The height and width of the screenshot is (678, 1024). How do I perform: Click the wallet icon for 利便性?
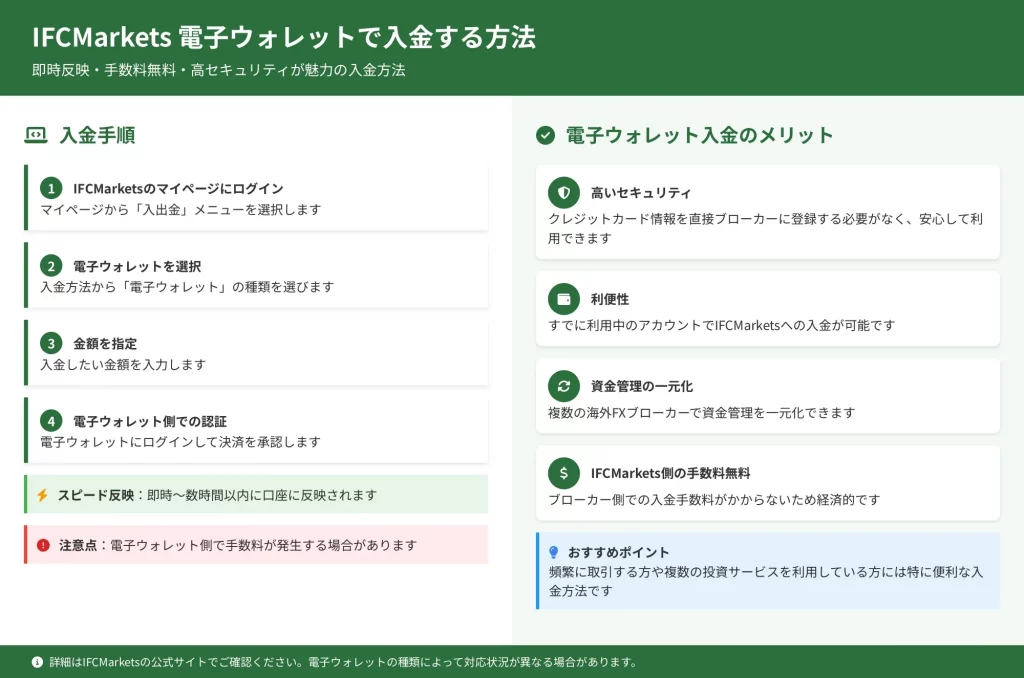(564, 299)
